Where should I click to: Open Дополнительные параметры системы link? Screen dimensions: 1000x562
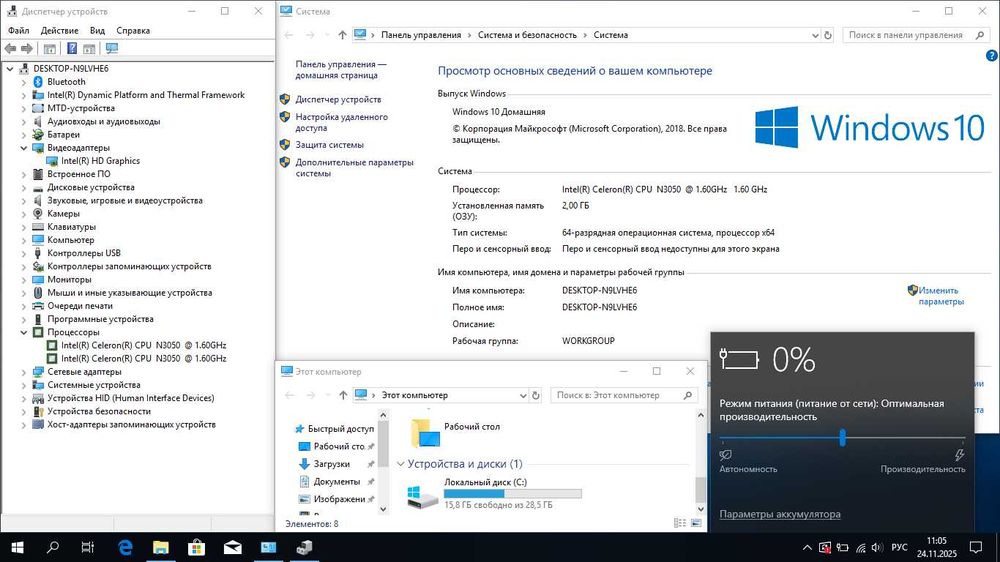coord(354,168)
